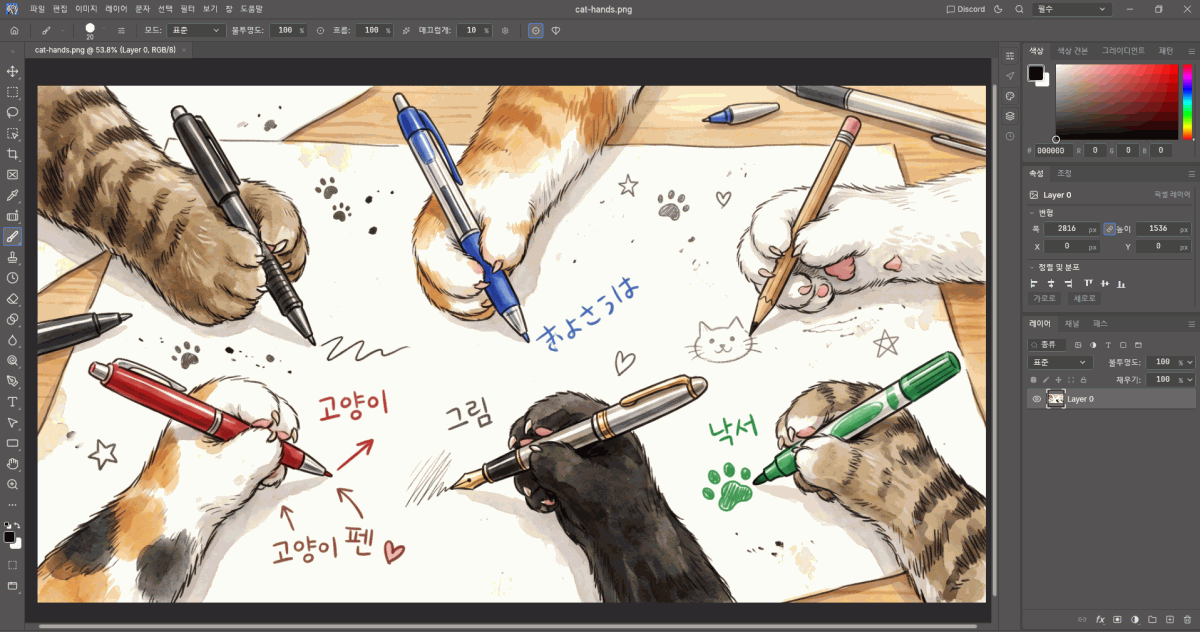The image size is (1200, 632).
Task: Create a new group folder icon
Action: point(1152,620)
